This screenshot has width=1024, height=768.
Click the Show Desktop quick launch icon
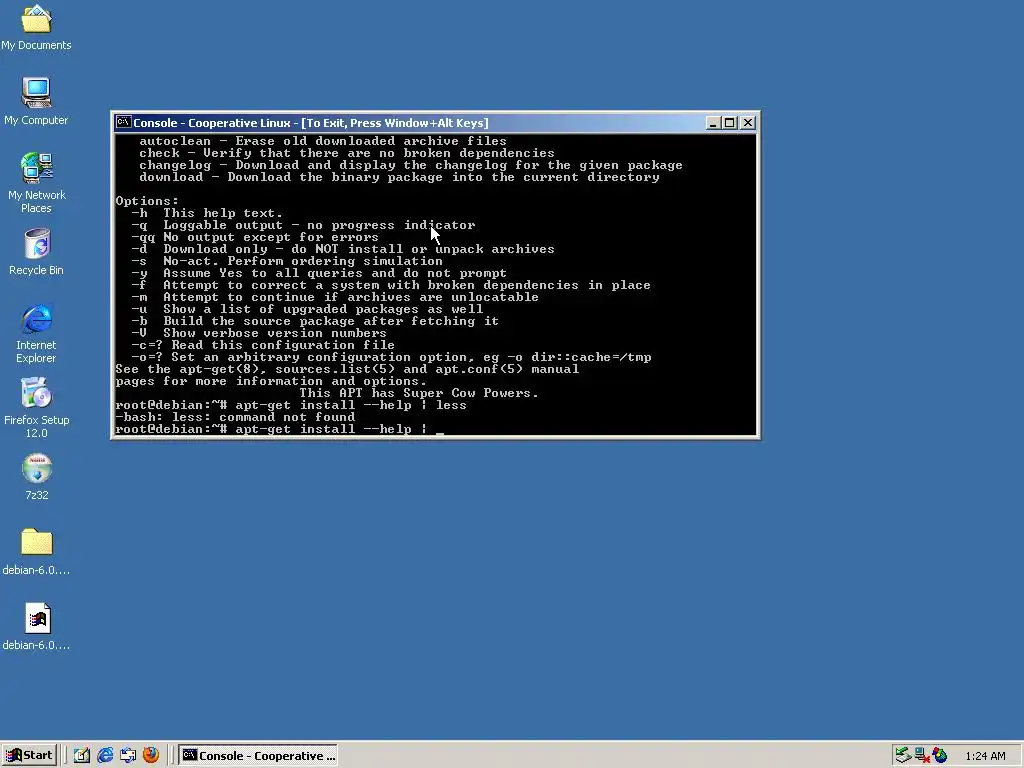pos(82,756)
